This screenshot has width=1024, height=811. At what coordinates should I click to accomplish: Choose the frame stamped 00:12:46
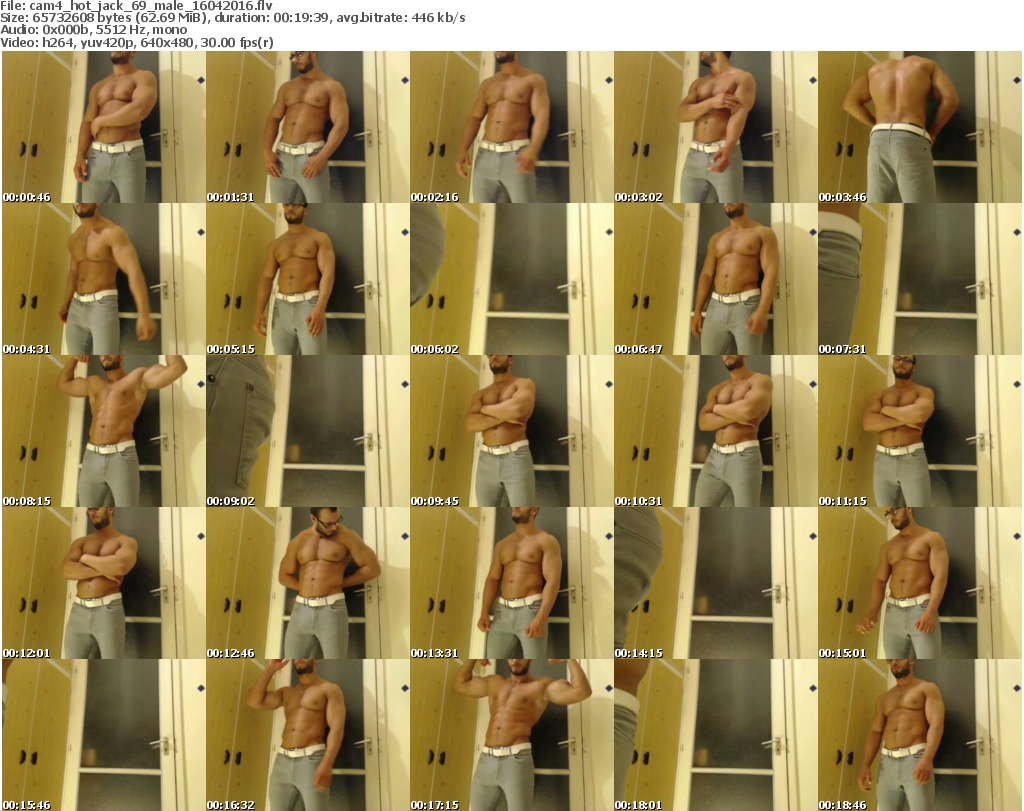point(308,584)
